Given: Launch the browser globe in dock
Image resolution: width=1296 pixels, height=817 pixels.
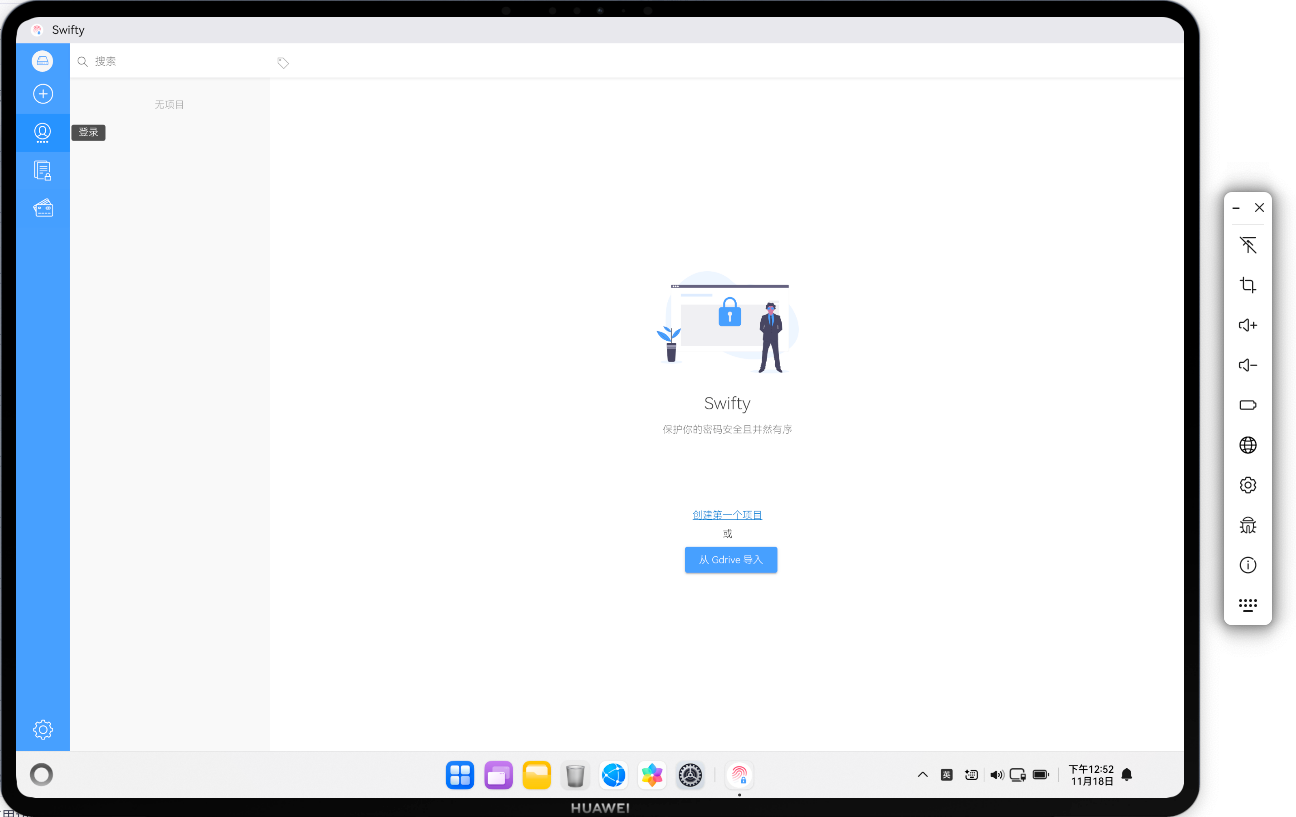Looking at the screenshot, I should pyautogui.click(x=614, y=775).
